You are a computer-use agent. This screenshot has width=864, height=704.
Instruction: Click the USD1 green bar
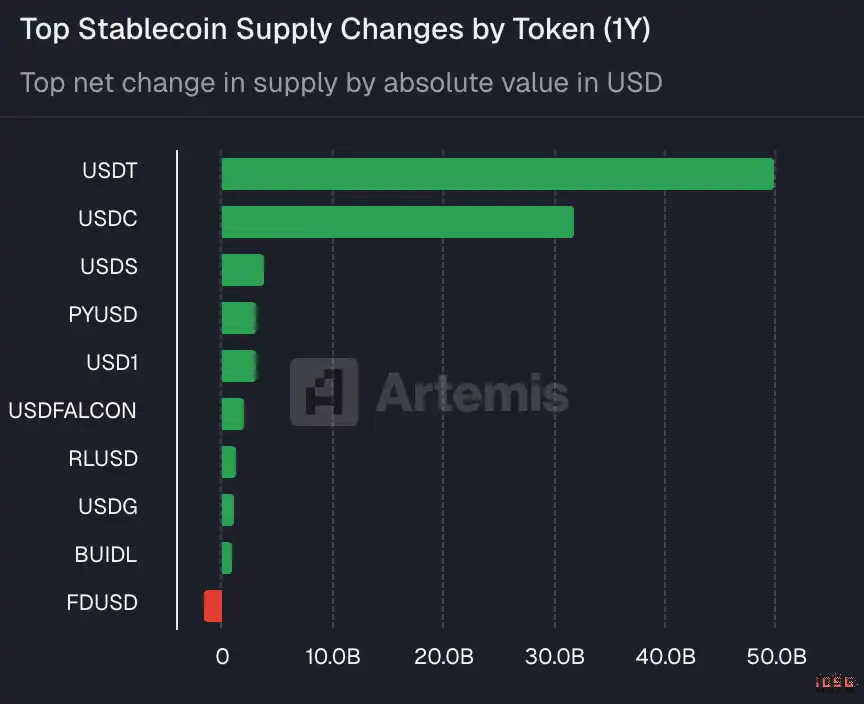239,366
